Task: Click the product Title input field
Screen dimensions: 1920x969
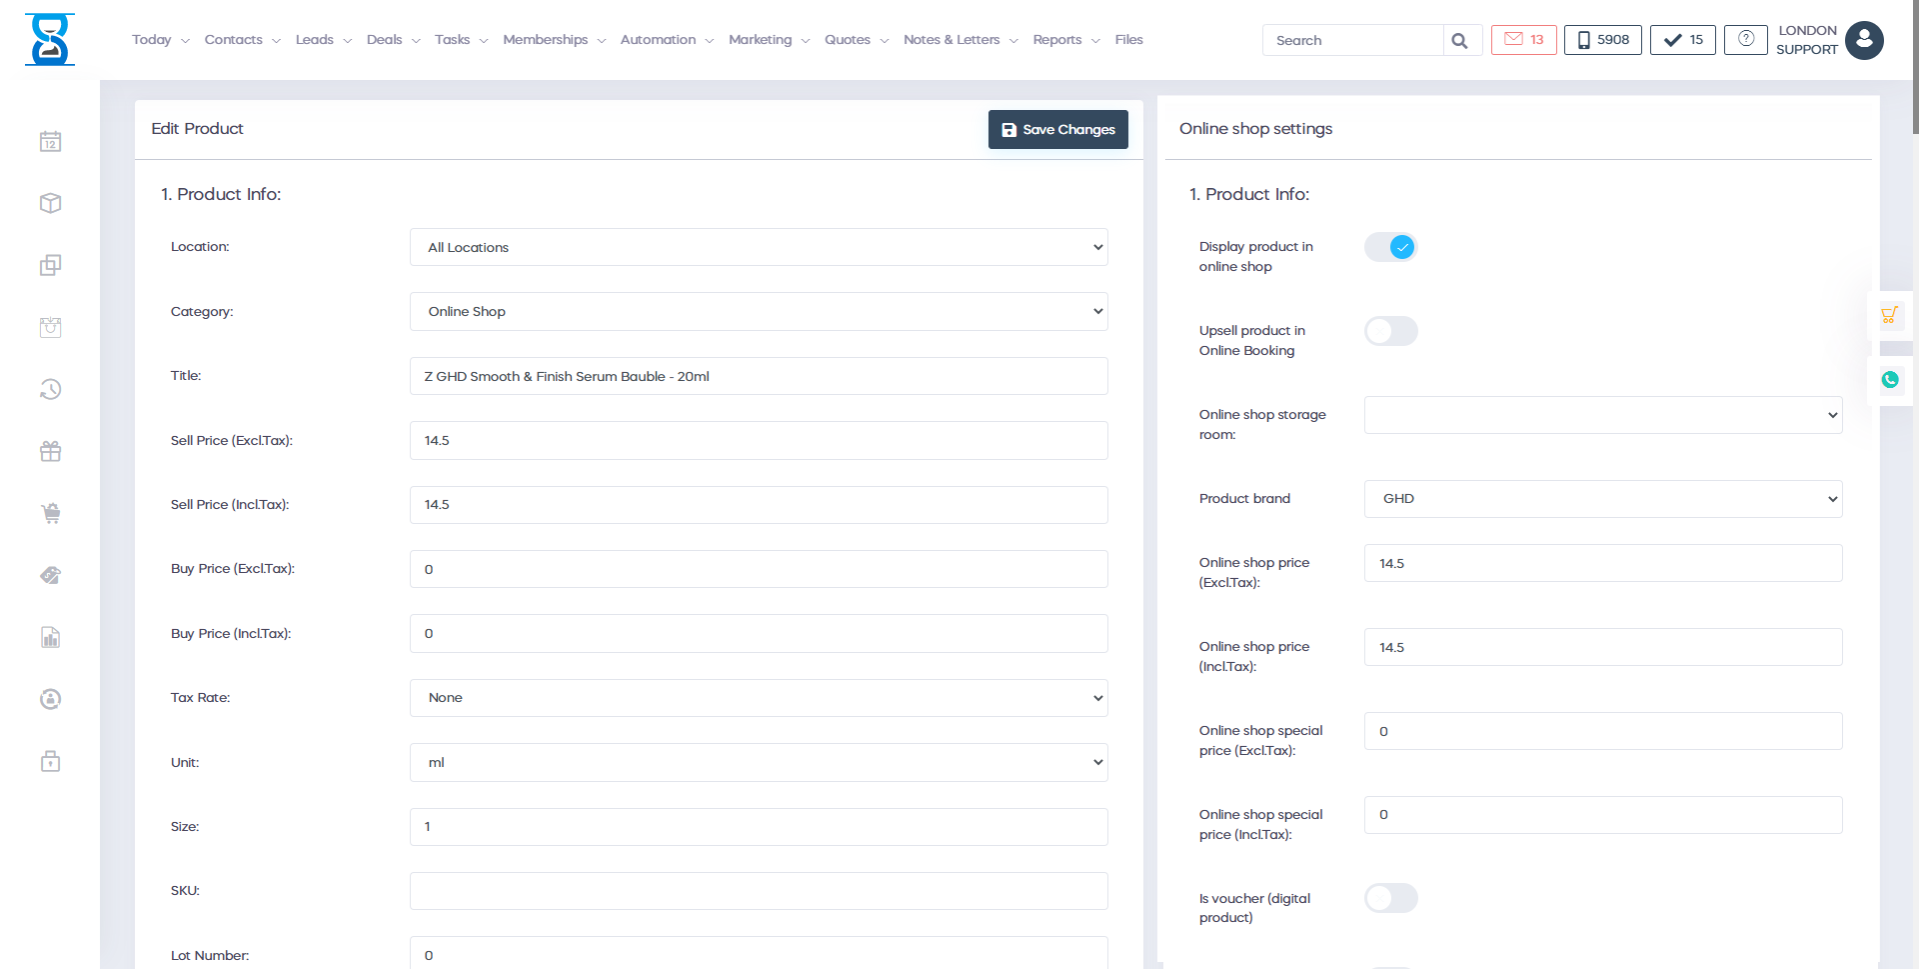Action: click(x=758, y=377)
